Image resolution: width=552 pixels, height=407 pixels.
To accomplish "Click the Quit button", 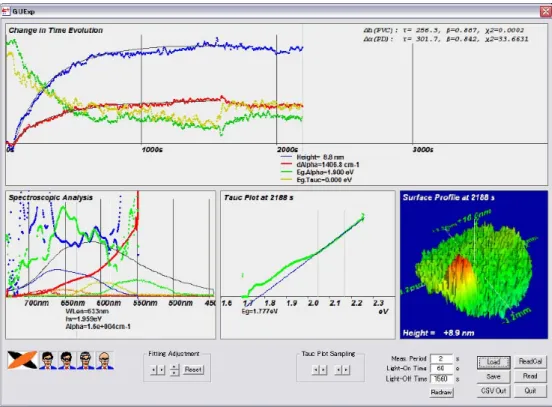I will click(530, 391).
